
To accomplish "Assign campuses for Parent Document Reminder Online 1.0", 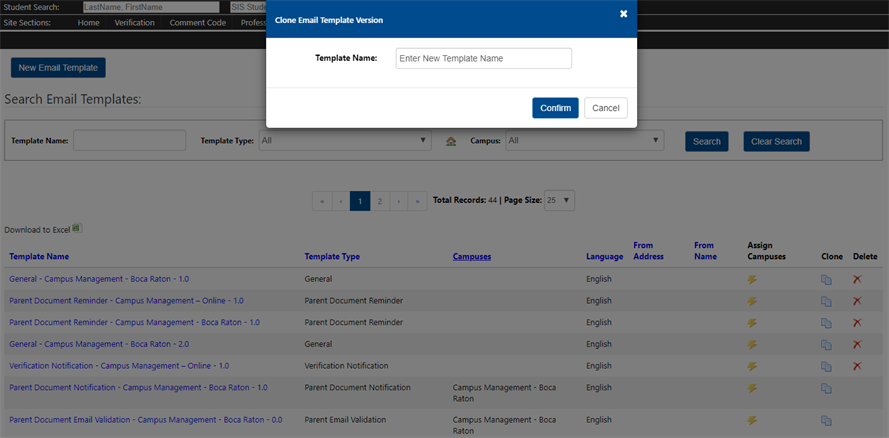I will pos(752,301).
